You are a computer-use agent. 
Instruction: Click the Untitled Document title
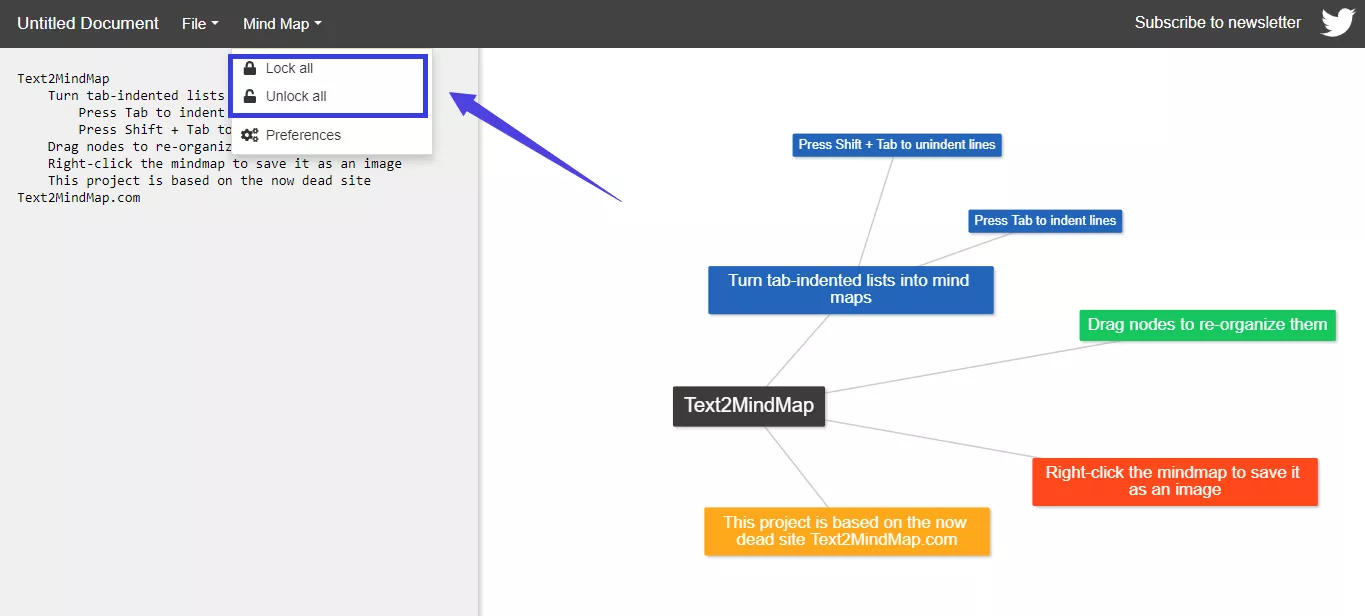coord(87,23)
